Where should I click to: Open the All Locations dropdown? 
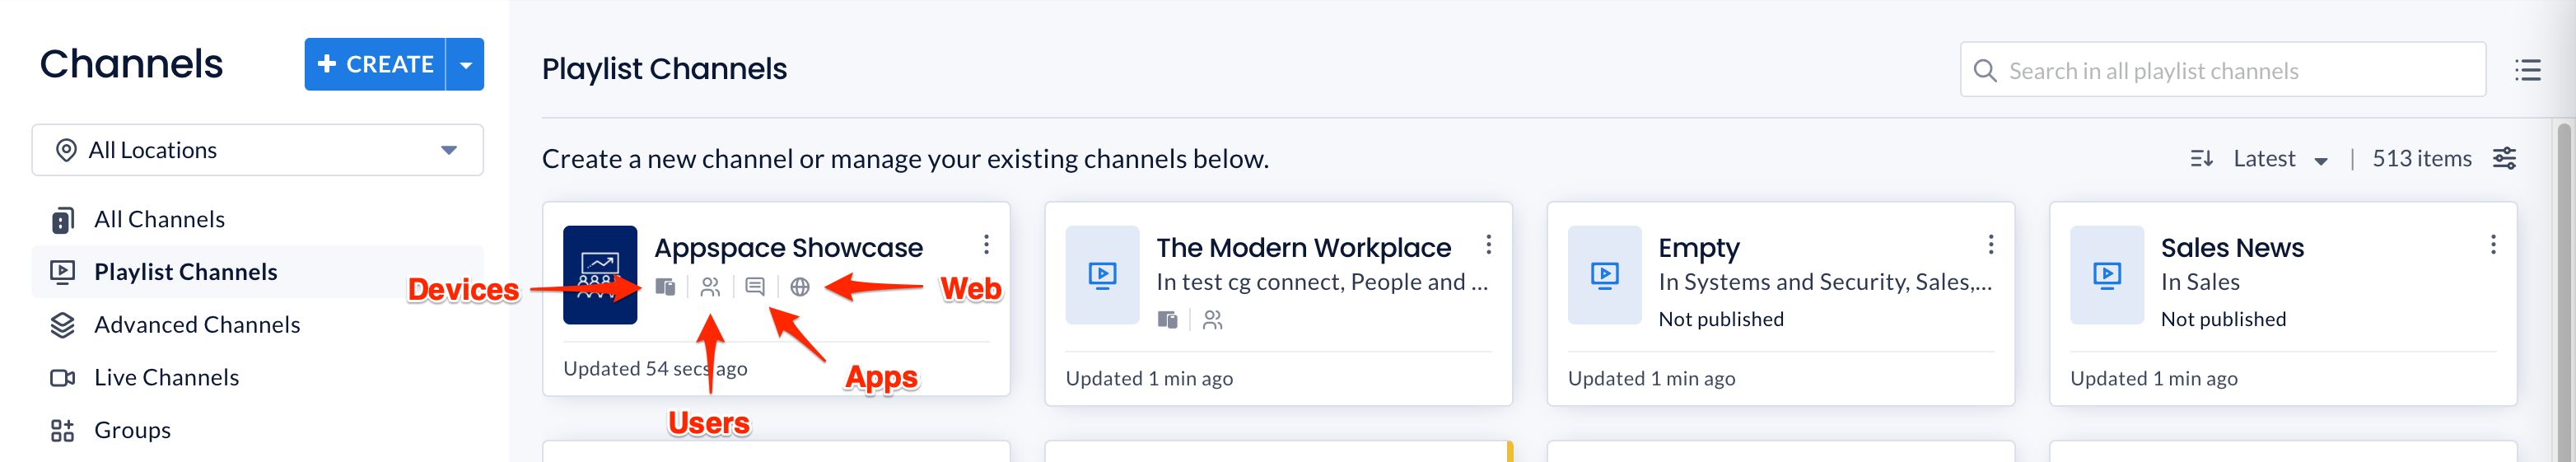pyautogui.click(x=258, y=150)
